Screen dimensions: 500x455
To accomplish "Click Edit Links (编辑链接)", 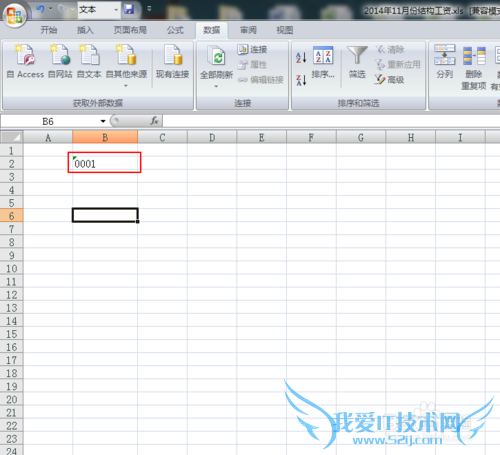I will point(261,80).
